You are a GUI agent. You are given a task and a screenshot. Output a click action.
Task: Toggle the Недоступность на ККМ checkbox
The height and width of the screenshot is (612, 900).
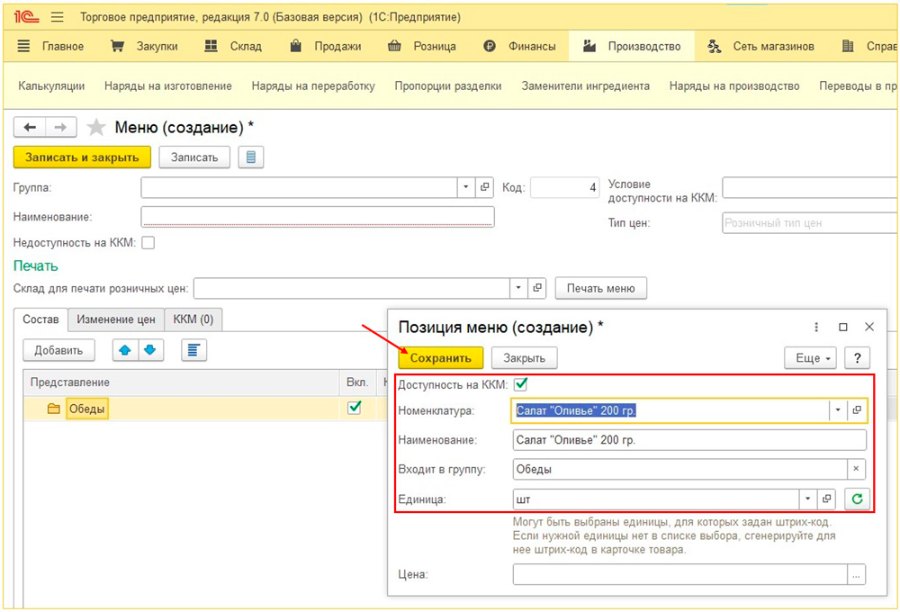click(x=148, y=242)
